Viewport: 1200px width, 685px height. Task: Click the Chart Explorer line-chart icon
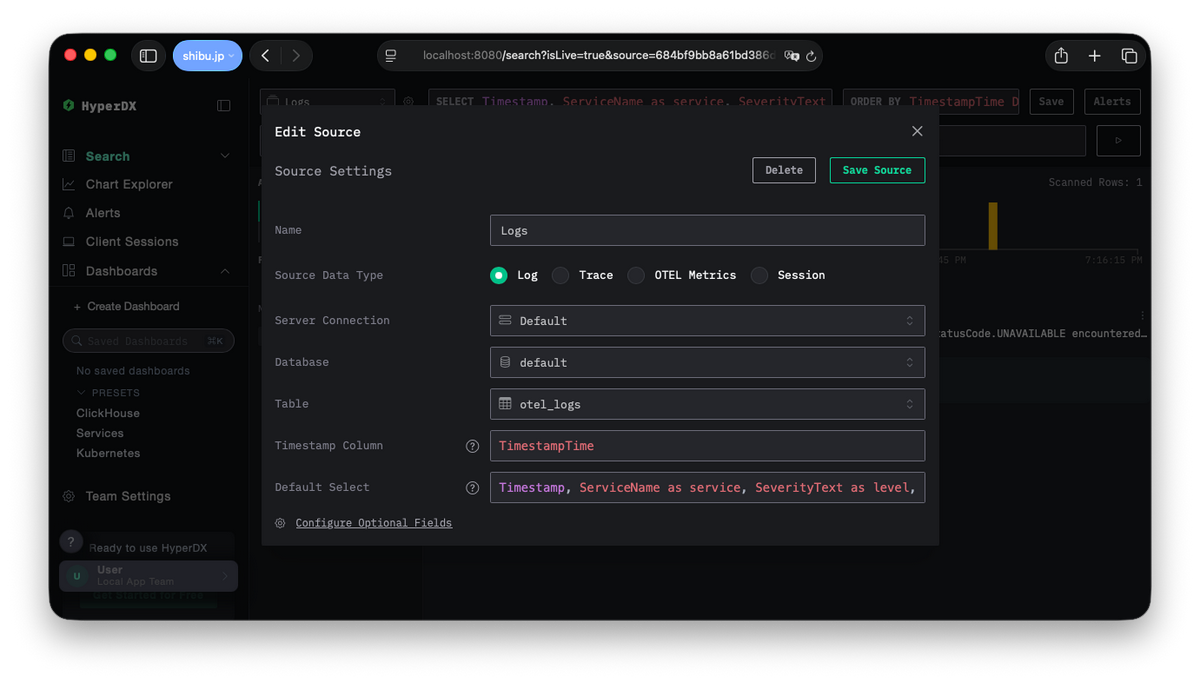coord(68,184)
